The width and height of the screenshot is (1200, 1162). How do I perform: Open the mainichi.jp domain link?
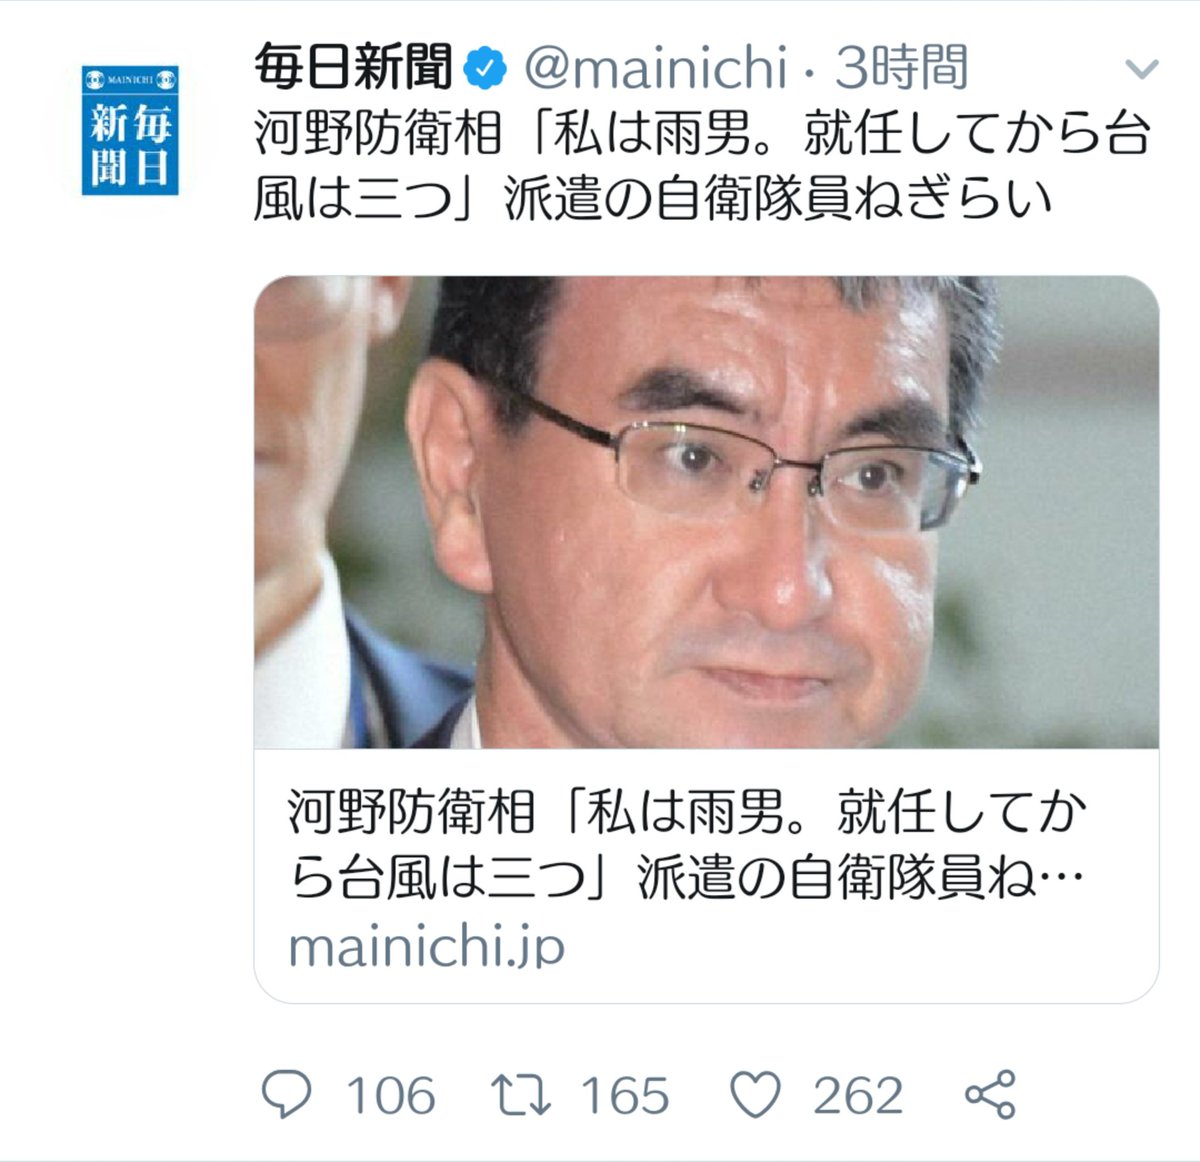coord(427,947)
